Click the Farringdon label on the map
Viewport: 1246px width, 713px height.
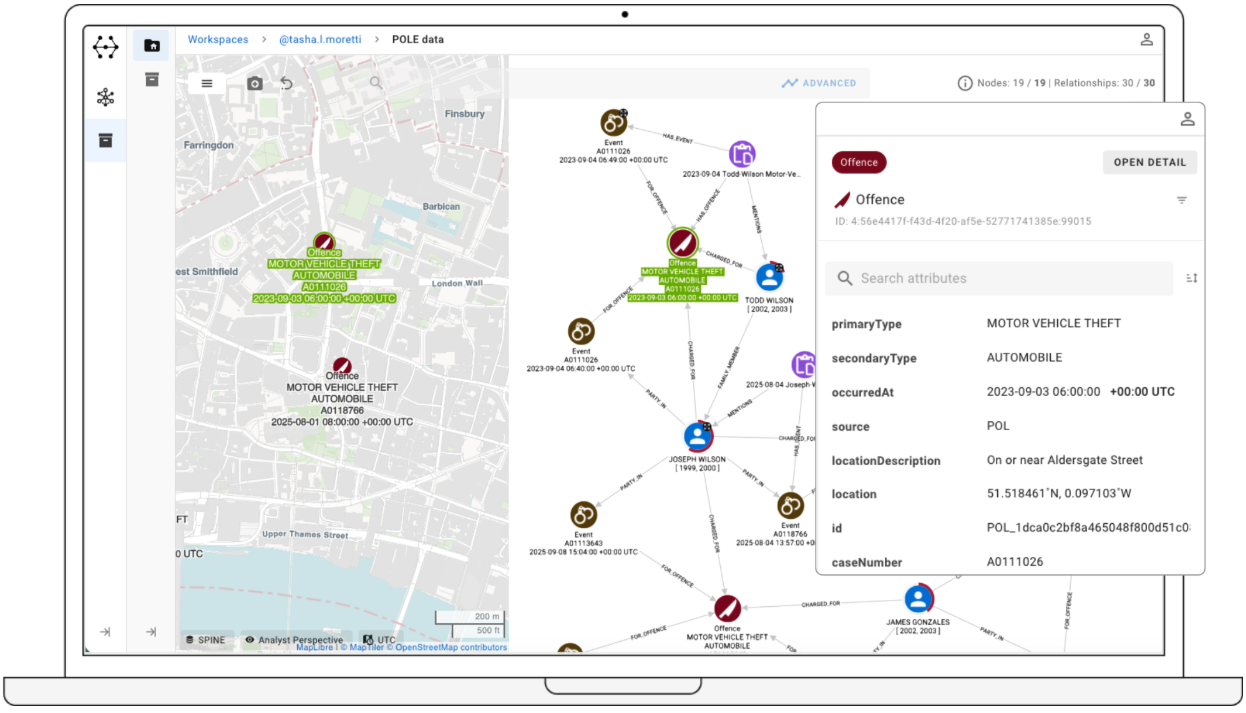pyautogui.click(x=209, y=145)
